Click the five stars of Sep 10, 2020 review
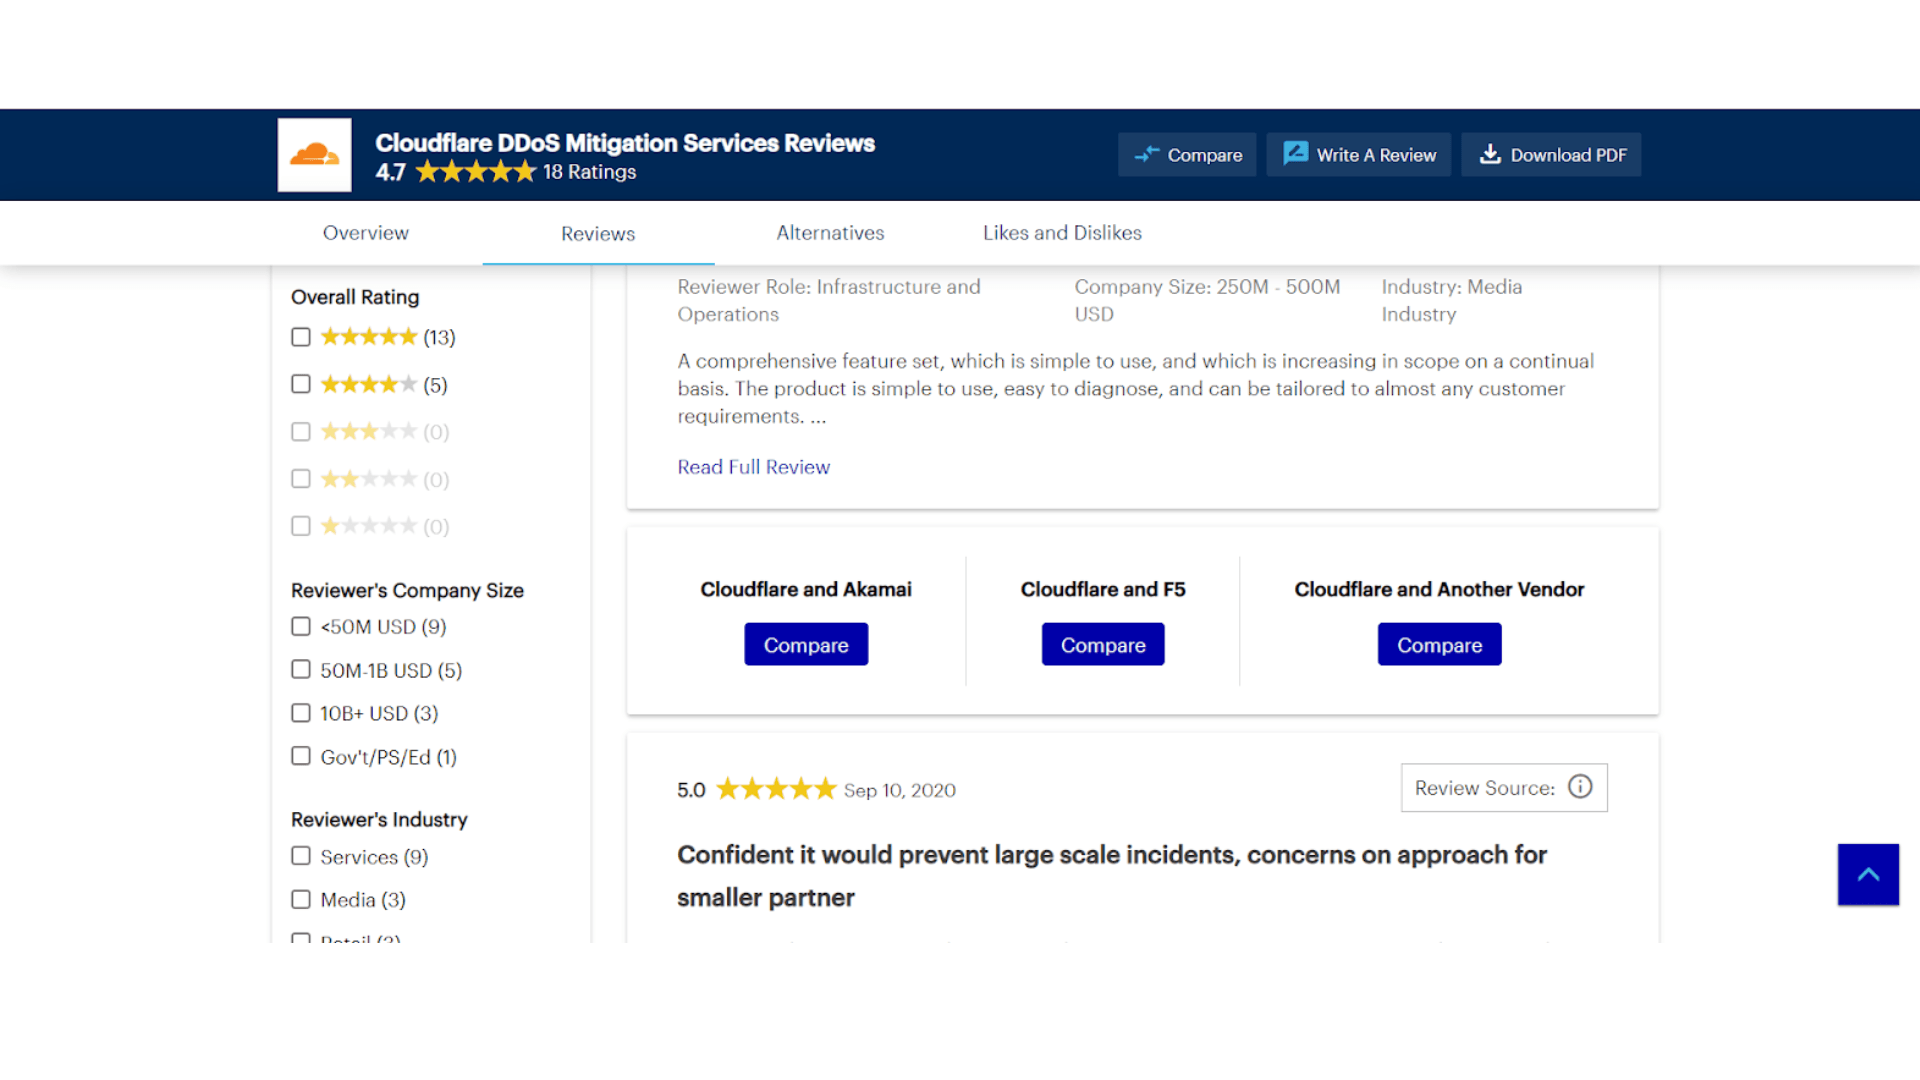Screen dimensions: 1920x1080 [x=776, y=789]
